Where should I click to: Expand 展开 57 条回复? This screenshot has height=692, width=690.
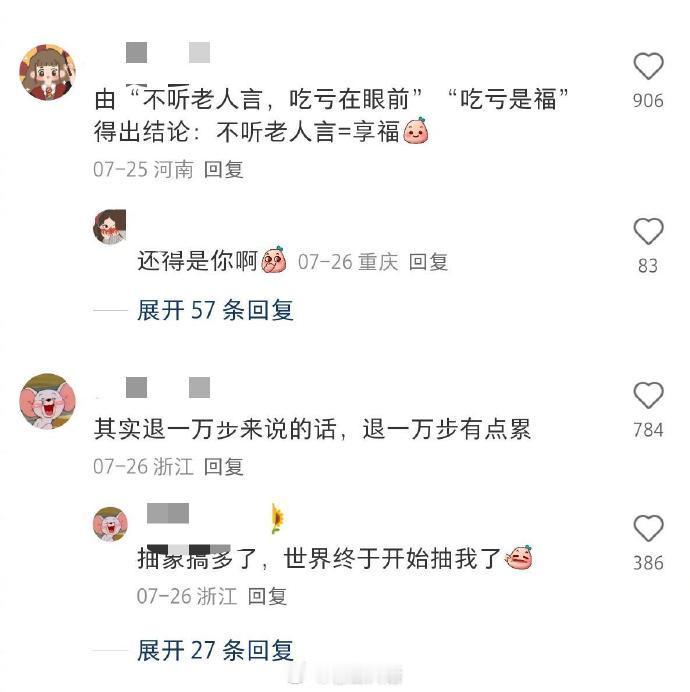coord(215,310)
